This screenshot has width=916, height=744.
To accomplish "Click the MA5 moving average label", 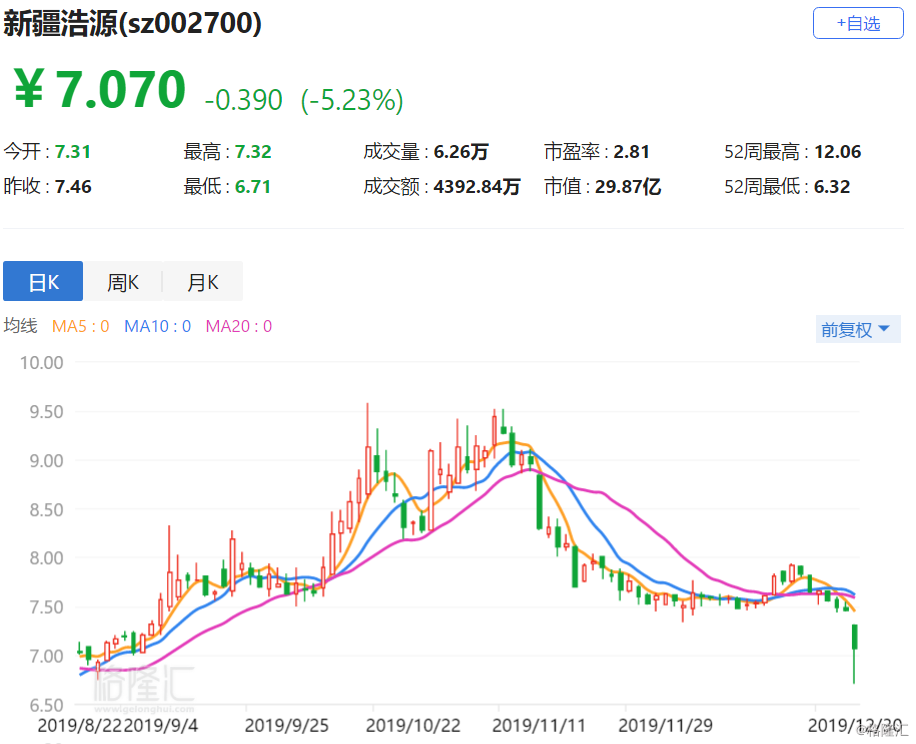I will (81, 326).
